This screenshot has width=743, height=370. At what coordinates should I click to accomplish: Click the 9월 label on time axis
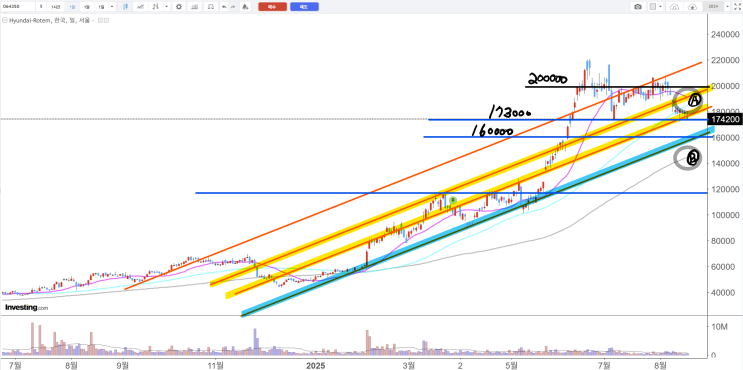click(x=123, y=365)
